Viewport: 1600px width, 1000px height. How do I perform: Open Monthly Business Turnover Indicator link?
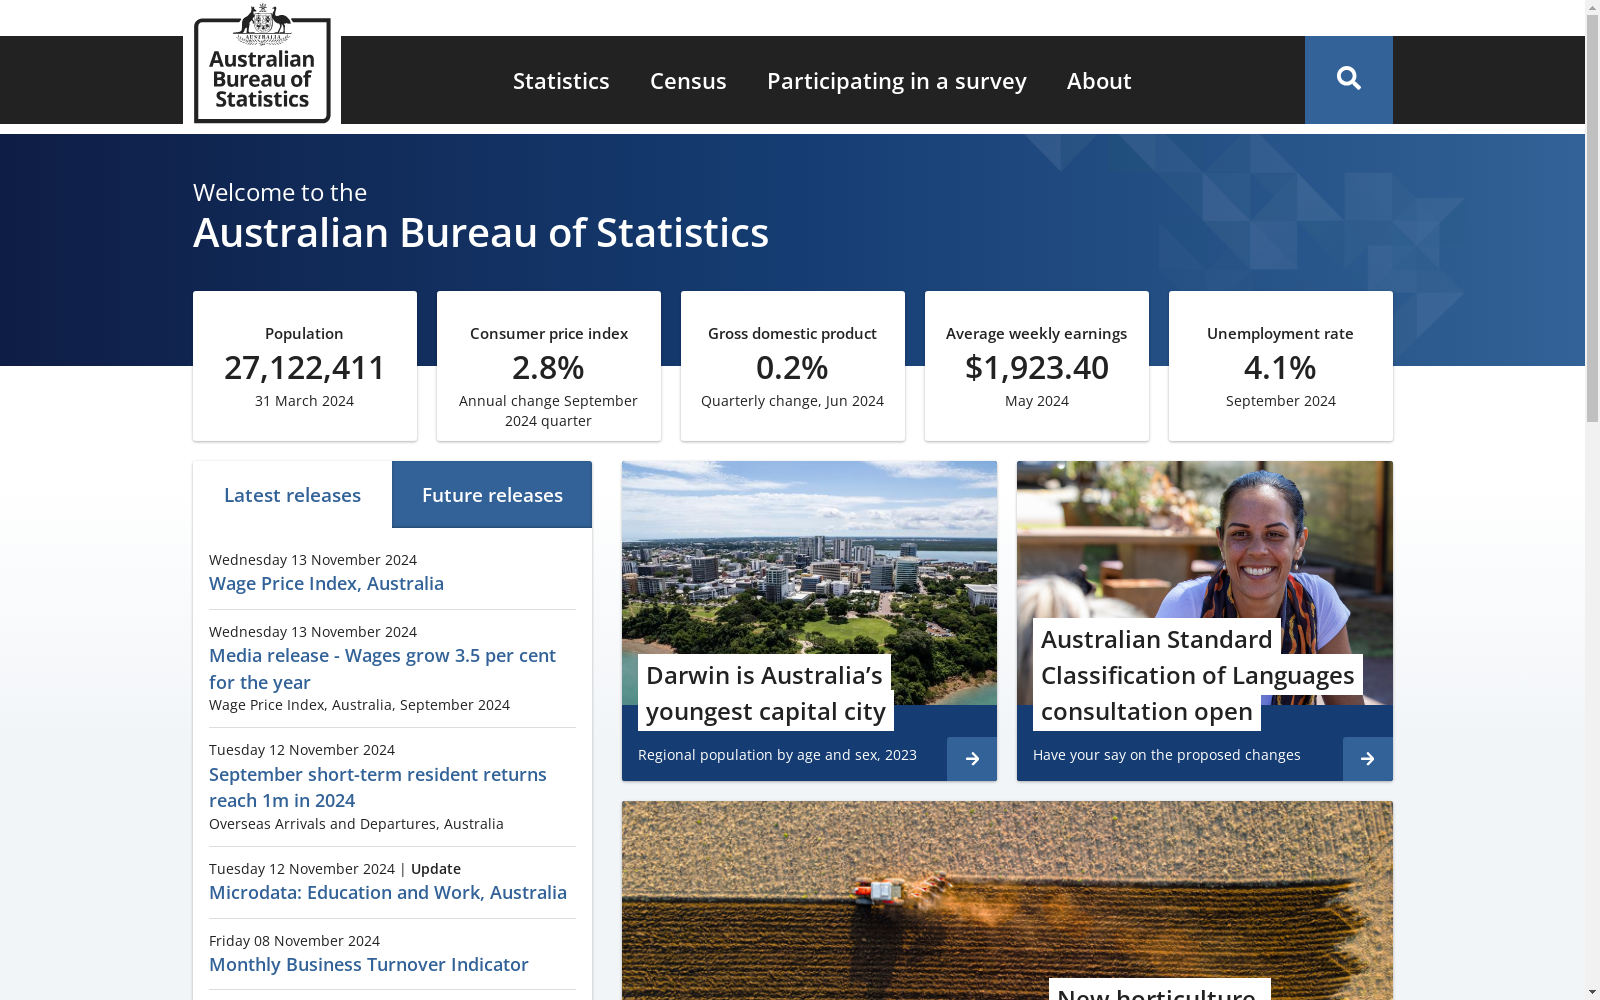pyautogui.click(x=368, y=965)
